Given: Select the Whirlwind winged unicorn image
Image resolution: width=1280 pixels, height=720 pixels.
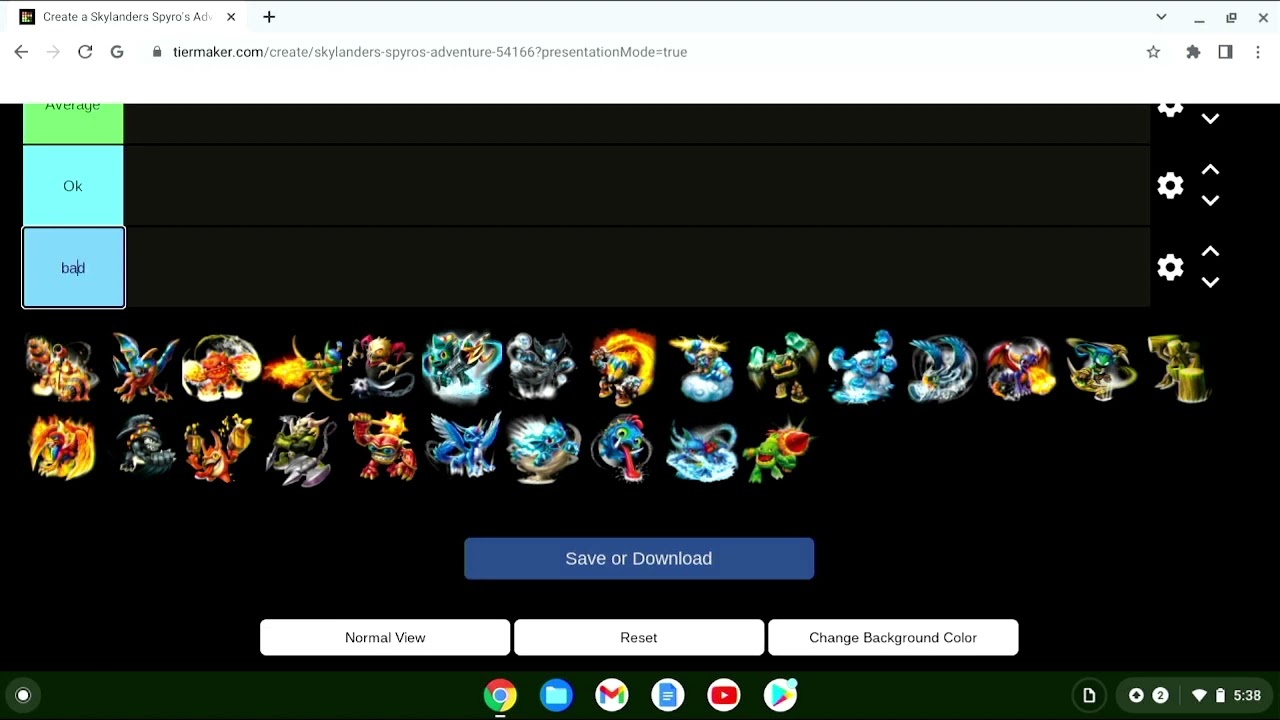Looking at the screenshot, I should [x=462, y=448].
